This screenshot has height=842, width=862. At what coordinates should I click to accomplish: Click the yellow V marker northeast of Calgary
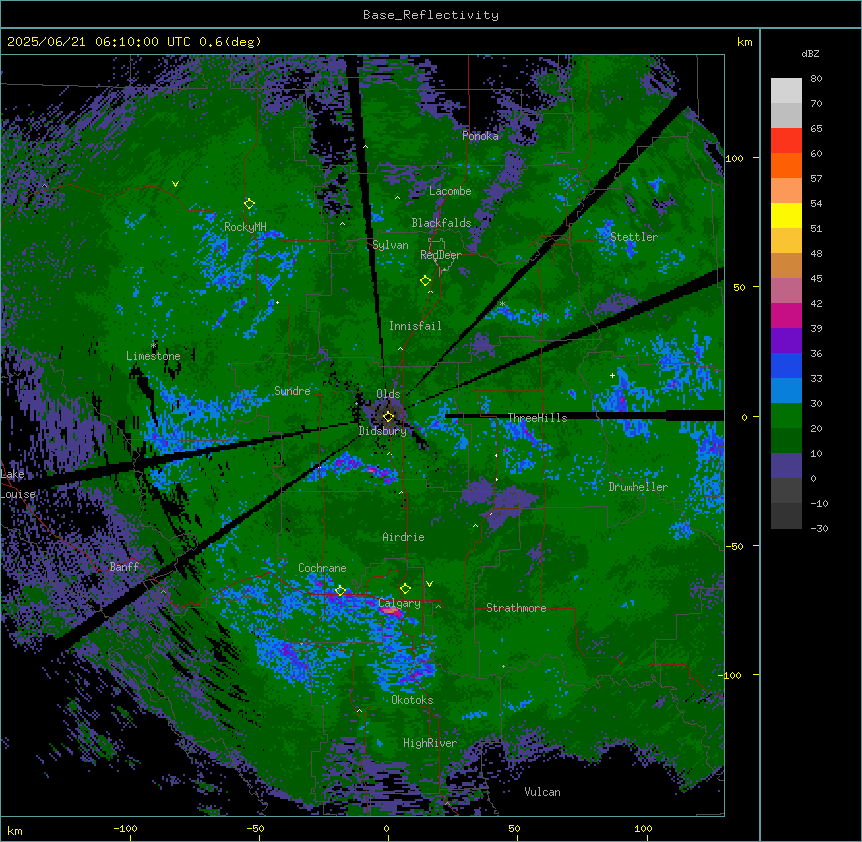point(429,584)
